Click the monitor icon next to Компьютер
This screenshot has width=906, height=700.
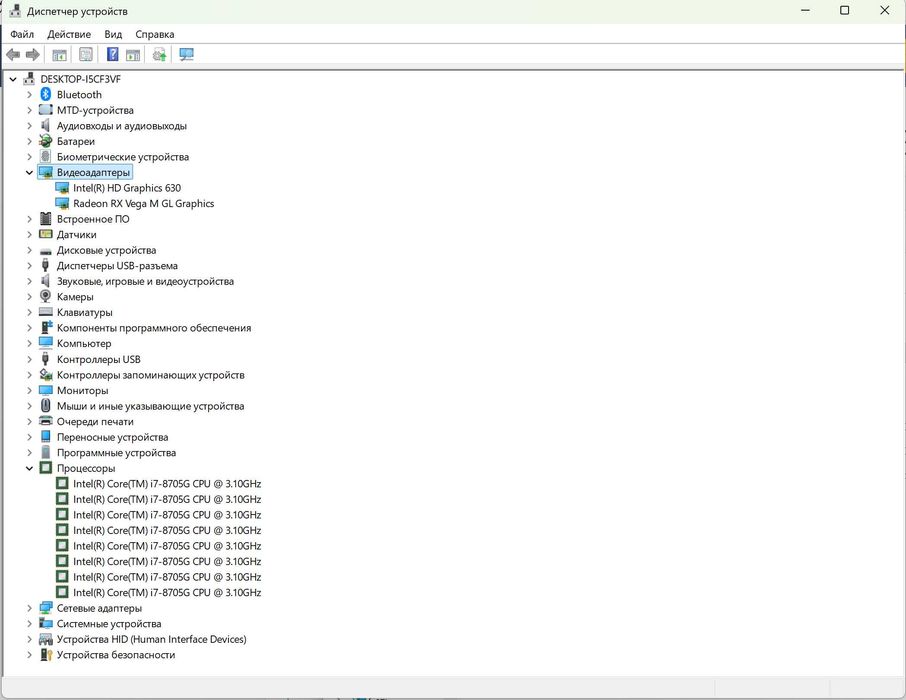point(46,343)
